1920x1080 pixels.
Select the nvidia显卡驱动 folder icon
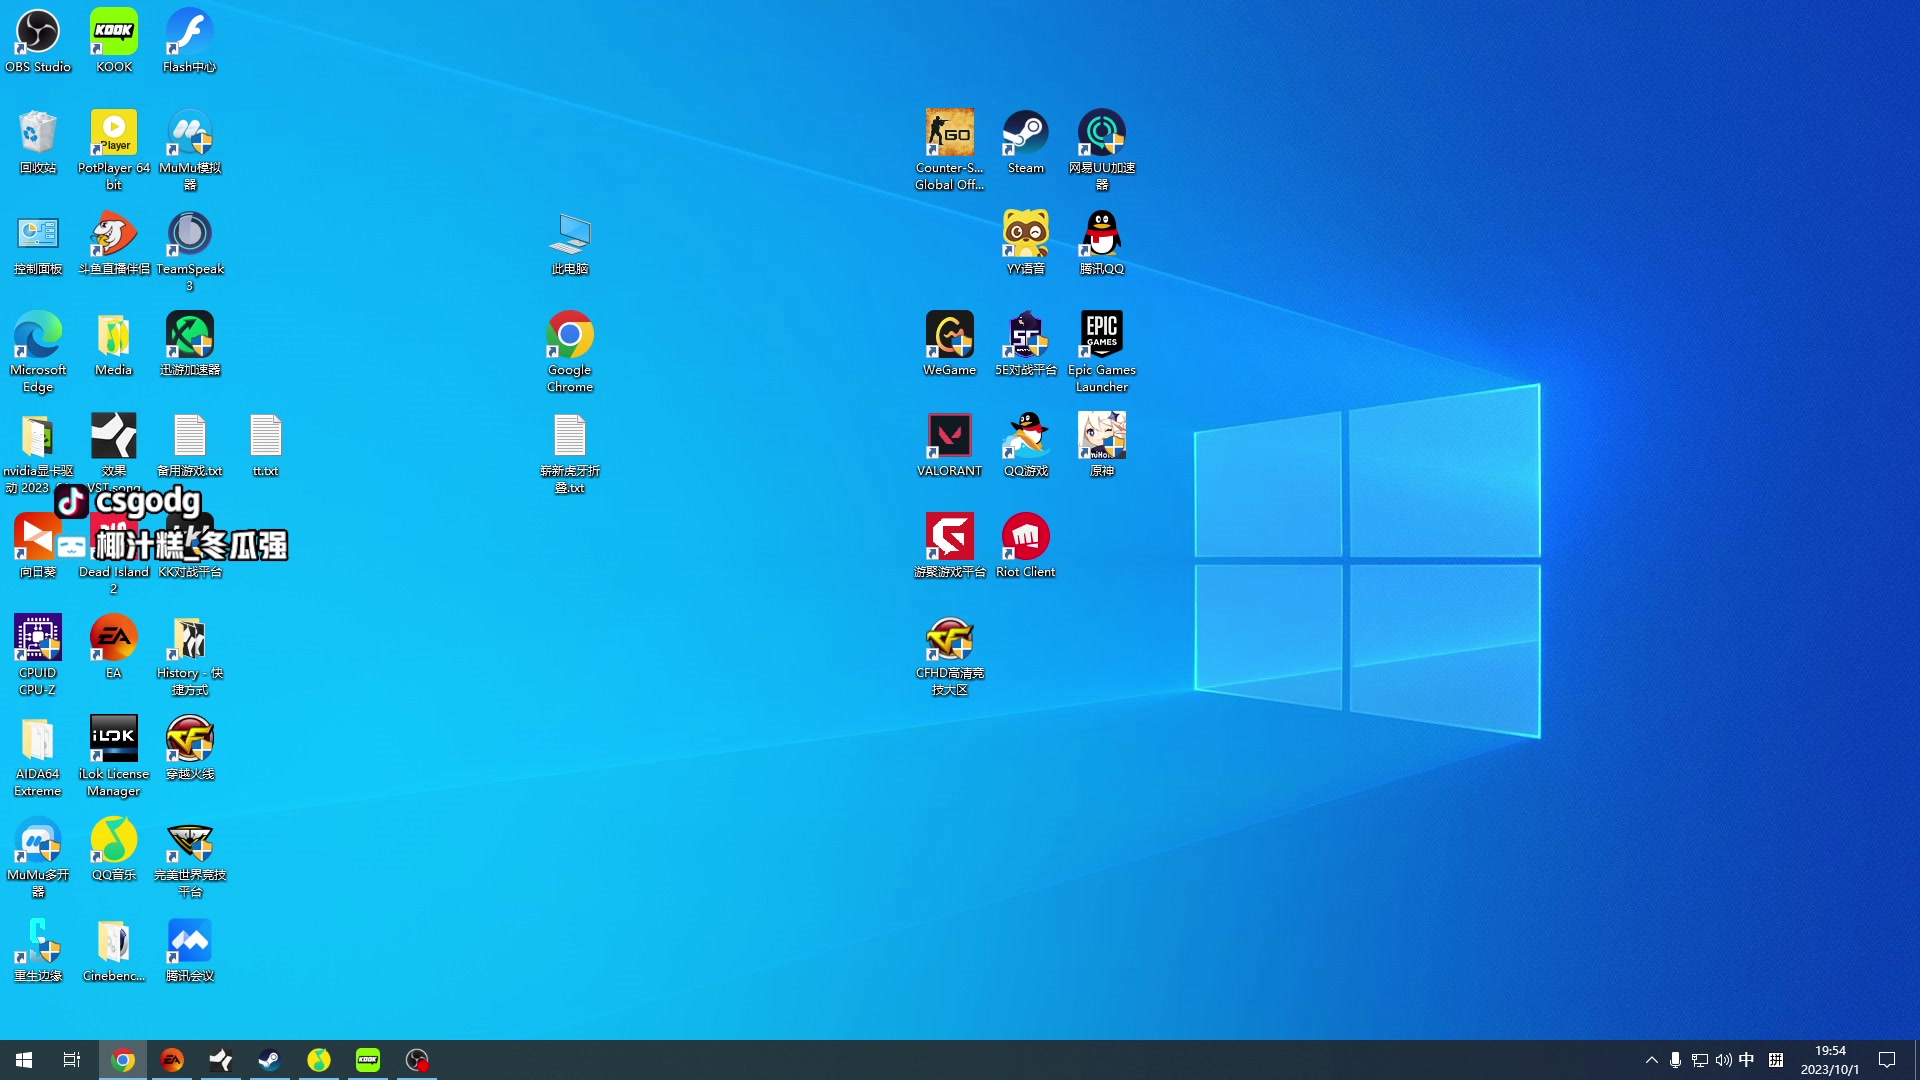(38, 453)
